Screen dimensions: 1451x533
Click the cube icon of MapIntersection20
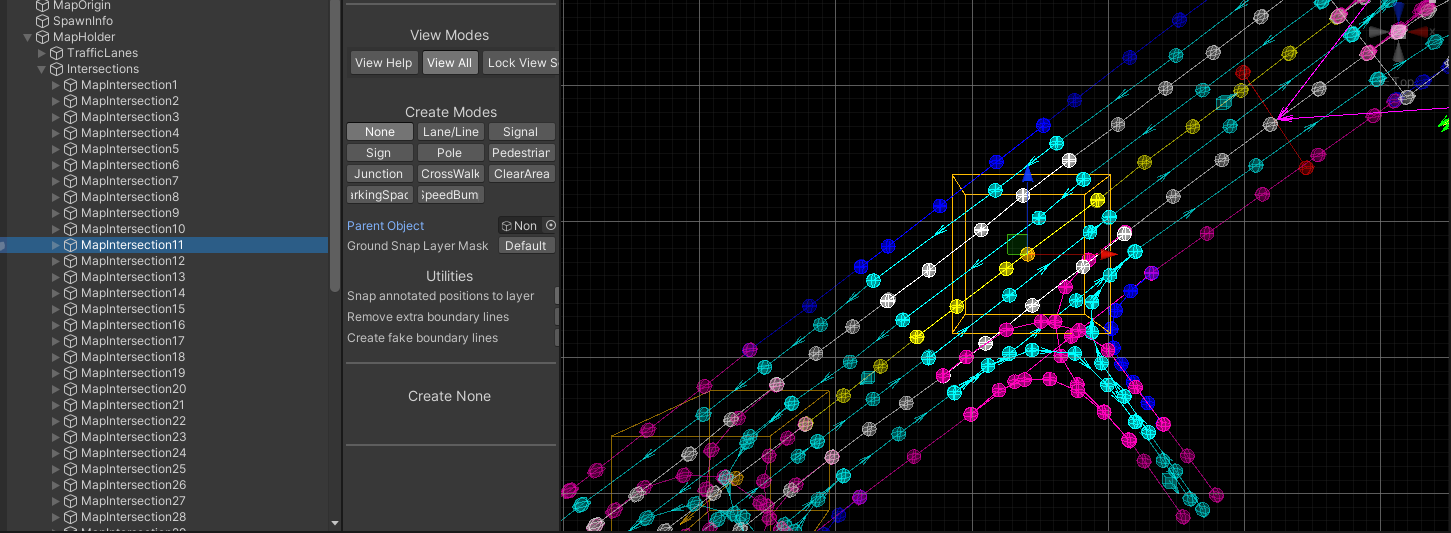point(71,389)
